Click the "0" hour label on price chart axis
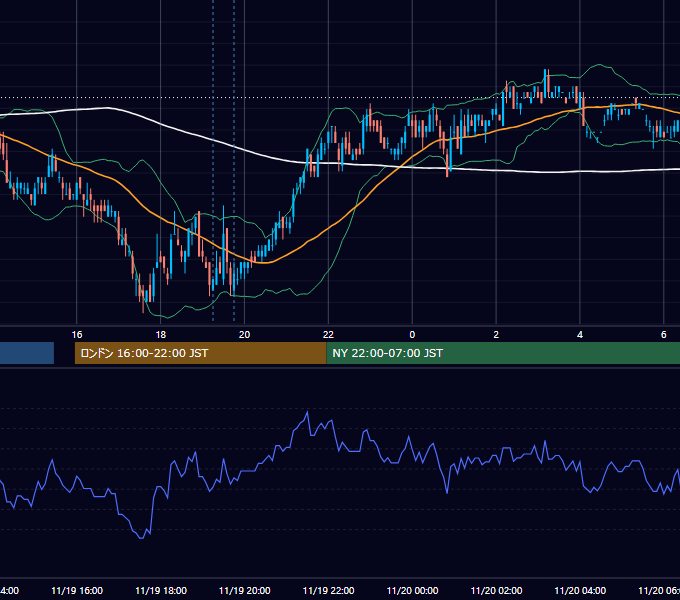 (412, 335)
